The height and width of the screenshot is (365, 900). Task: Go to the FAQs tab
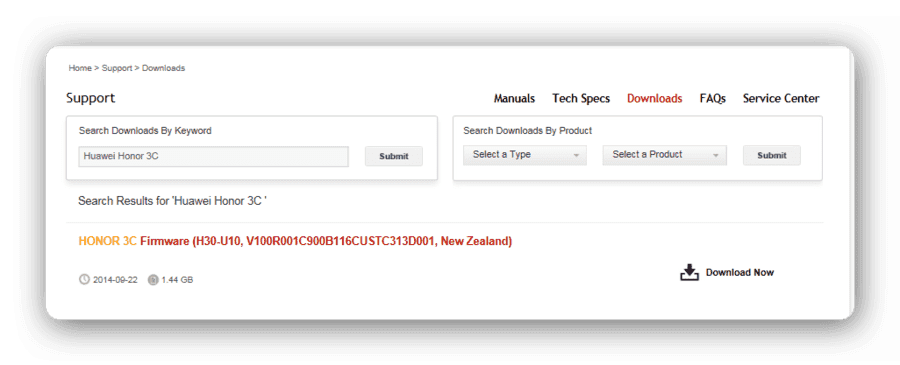click(x=712, y=99)
